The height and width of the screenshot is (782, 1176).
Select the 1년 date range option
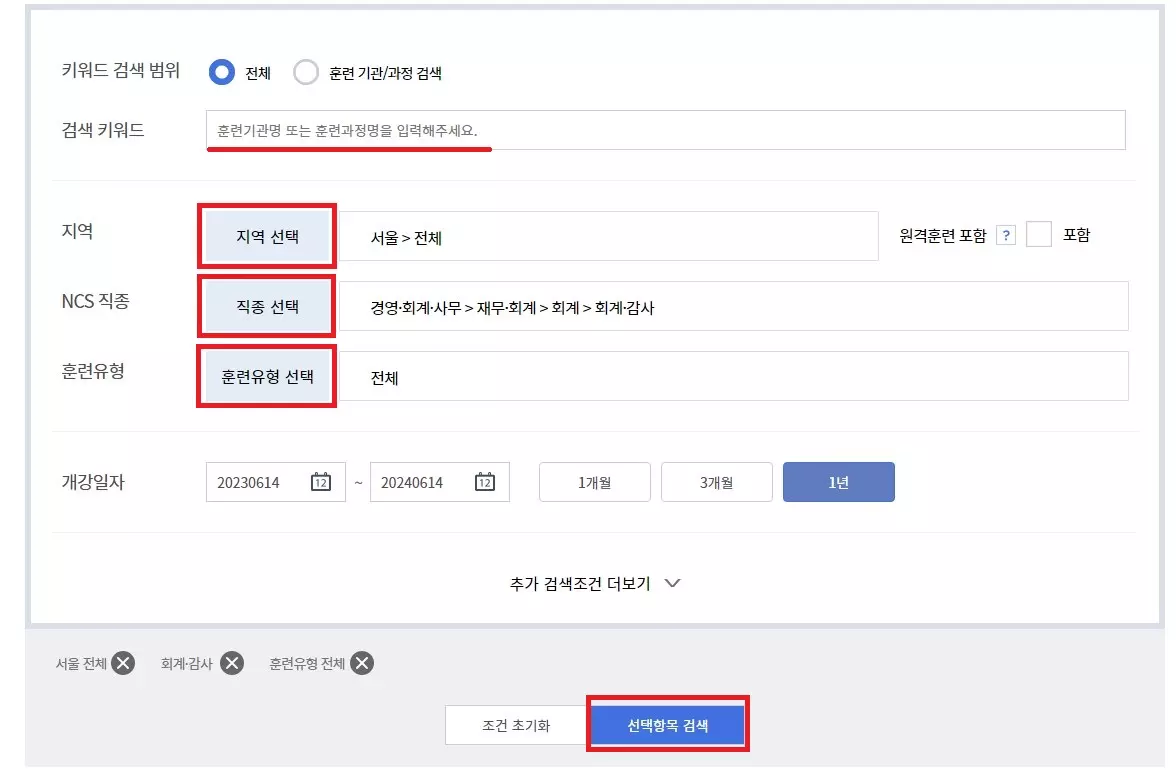tap(839, 481)
